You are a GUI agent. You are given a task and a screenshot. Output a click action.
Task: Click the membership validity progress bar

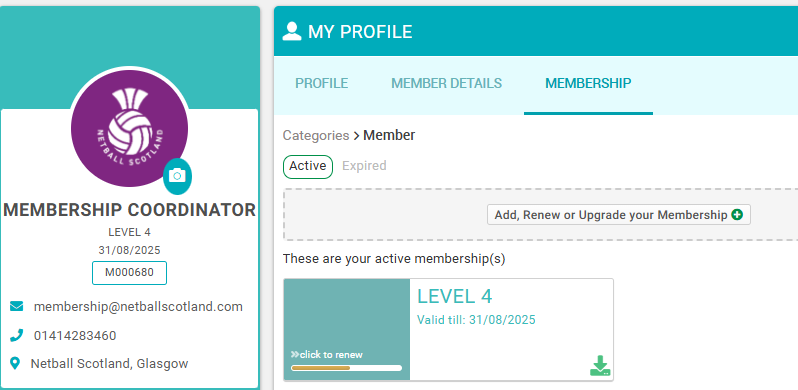347,368
